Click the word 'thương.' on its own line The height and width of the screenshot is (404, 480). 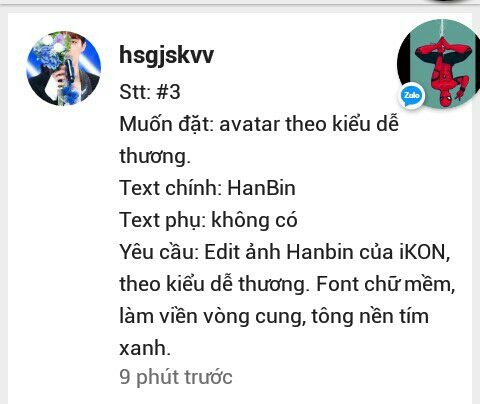click(155, 156)
